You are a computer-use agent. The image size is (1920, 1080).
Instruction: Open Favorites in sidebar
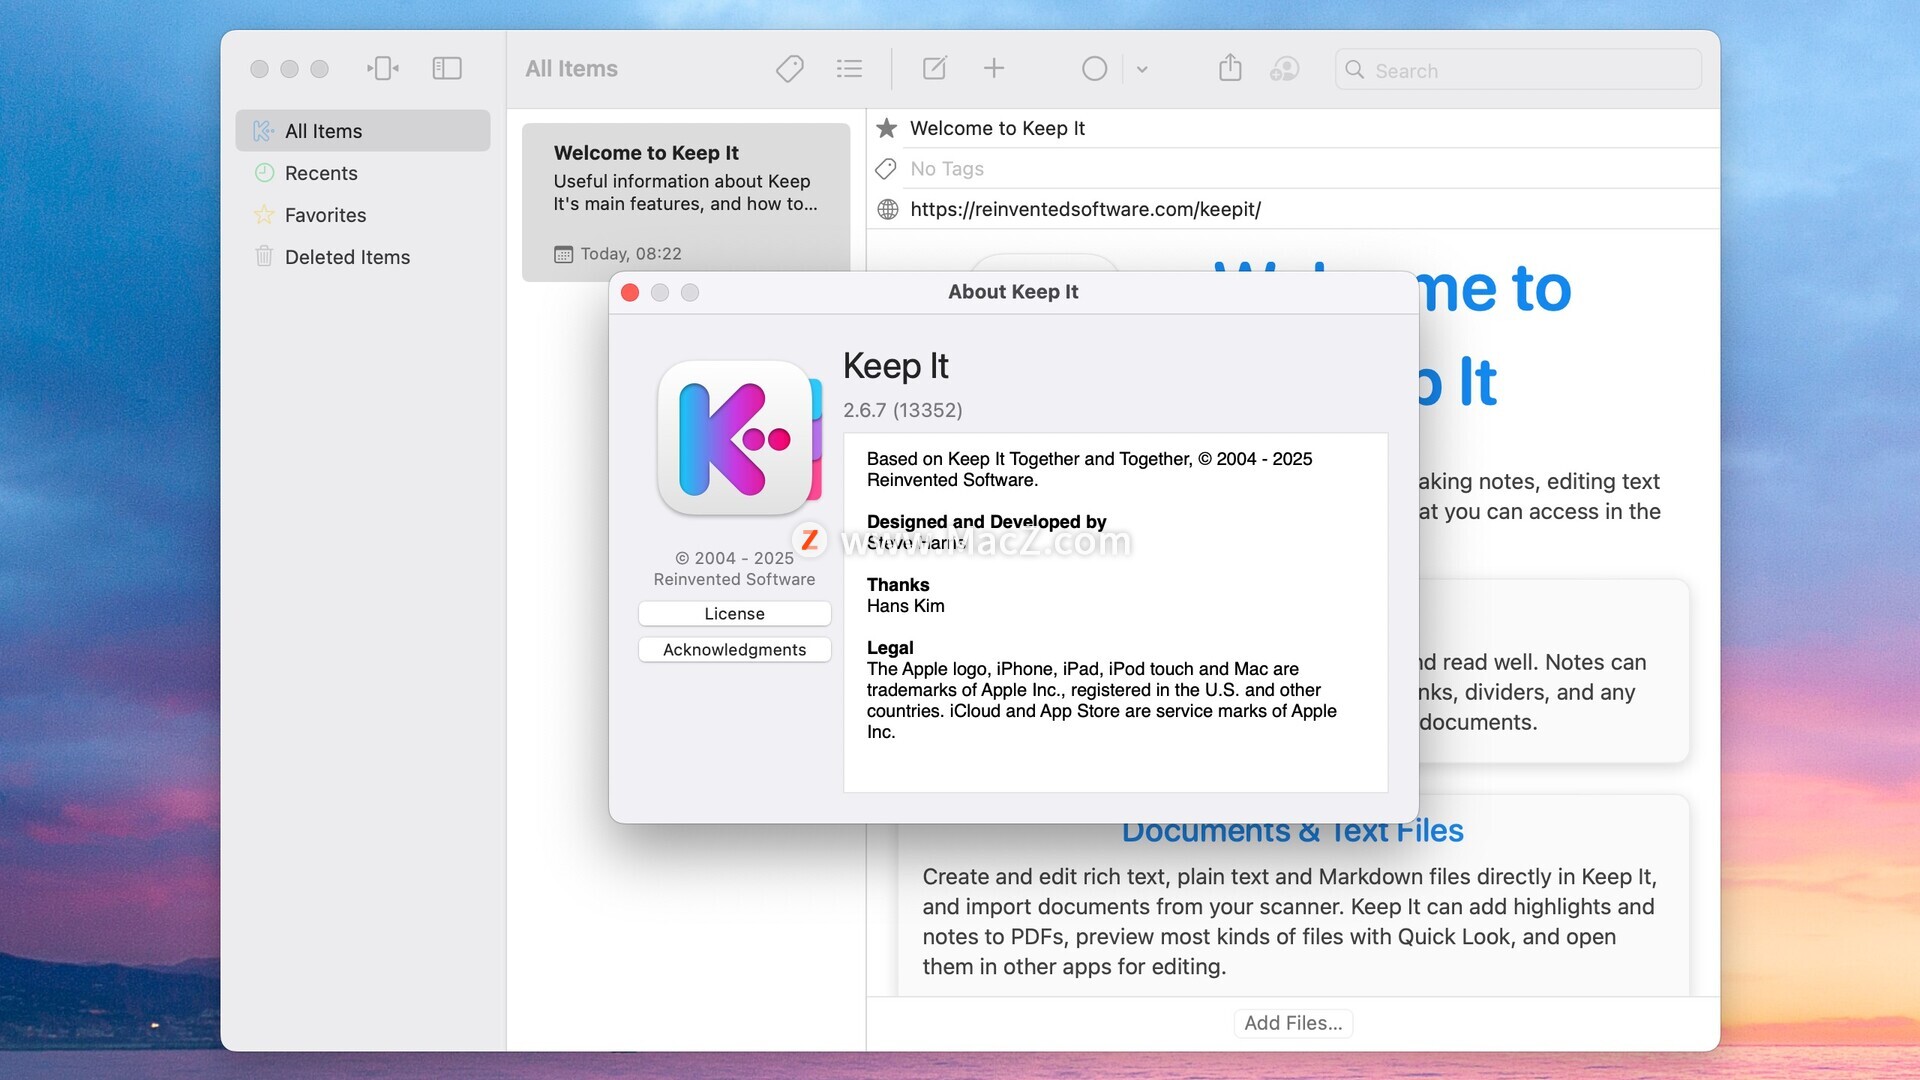pos(363,215)
